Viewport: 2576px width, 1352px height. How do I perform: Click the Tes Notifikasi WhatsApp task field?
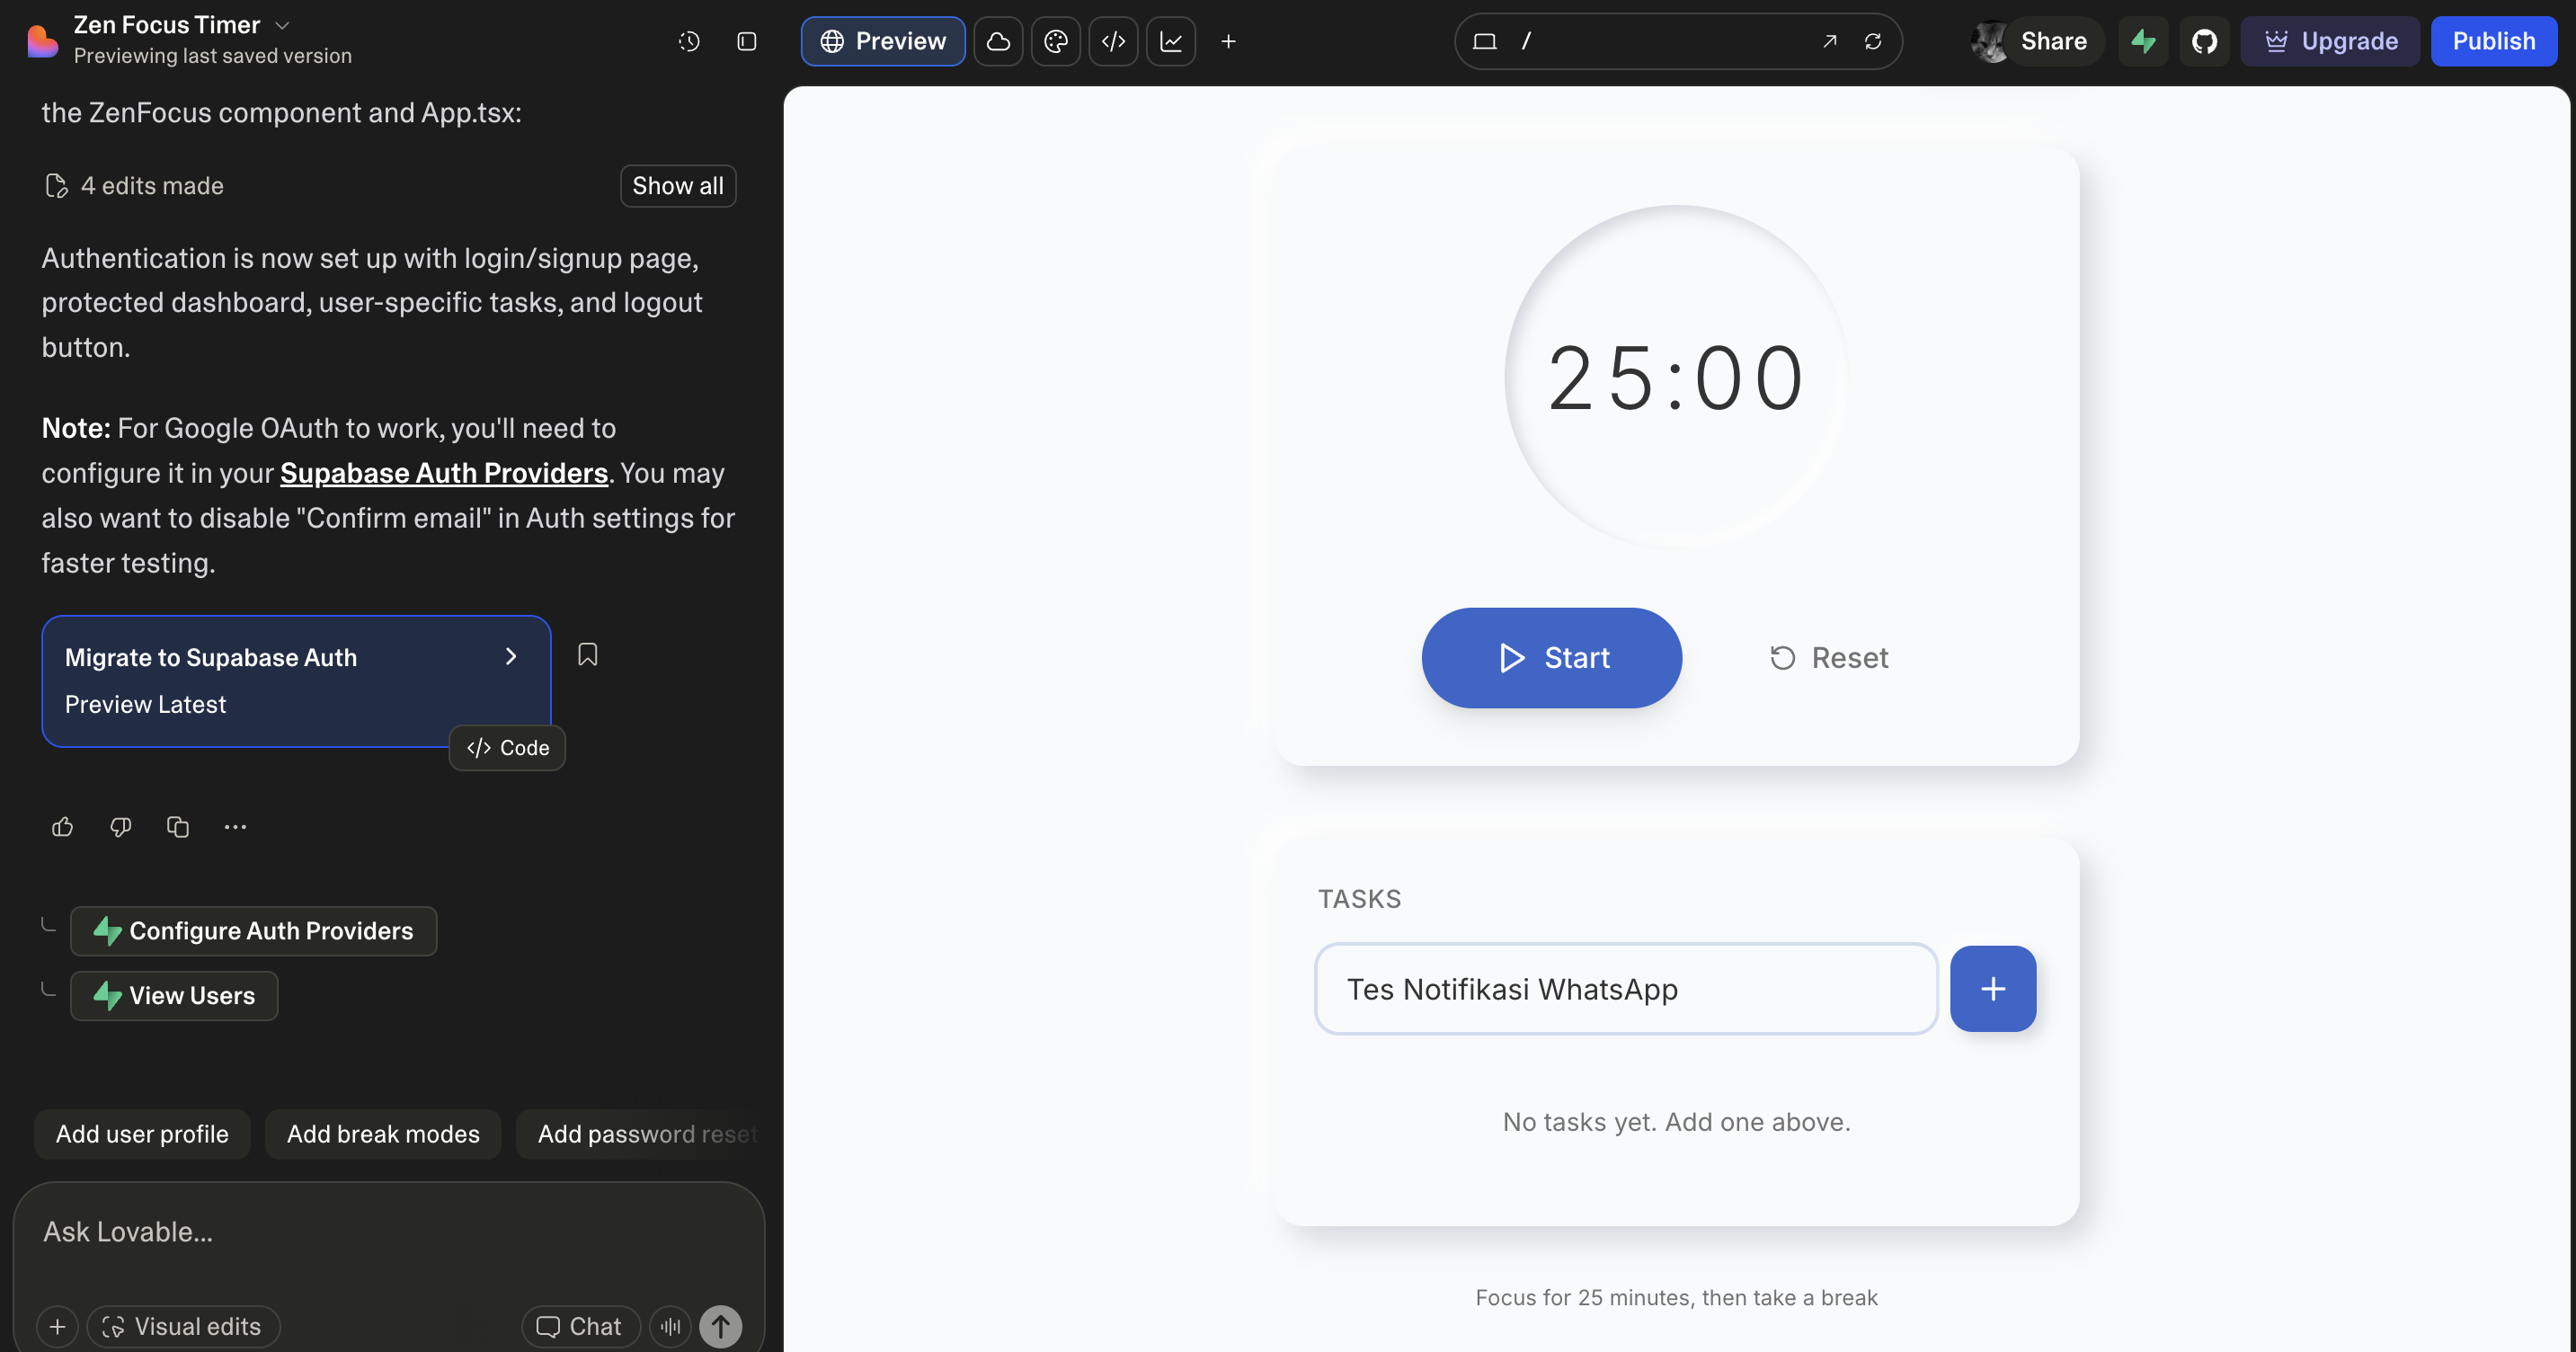pos(1625,989)
